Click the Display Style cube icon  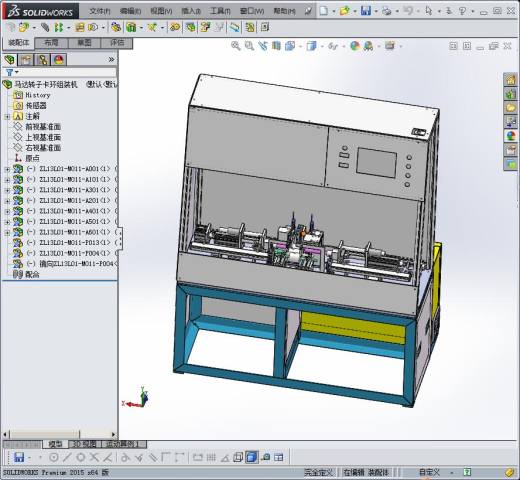coord(311,46)
